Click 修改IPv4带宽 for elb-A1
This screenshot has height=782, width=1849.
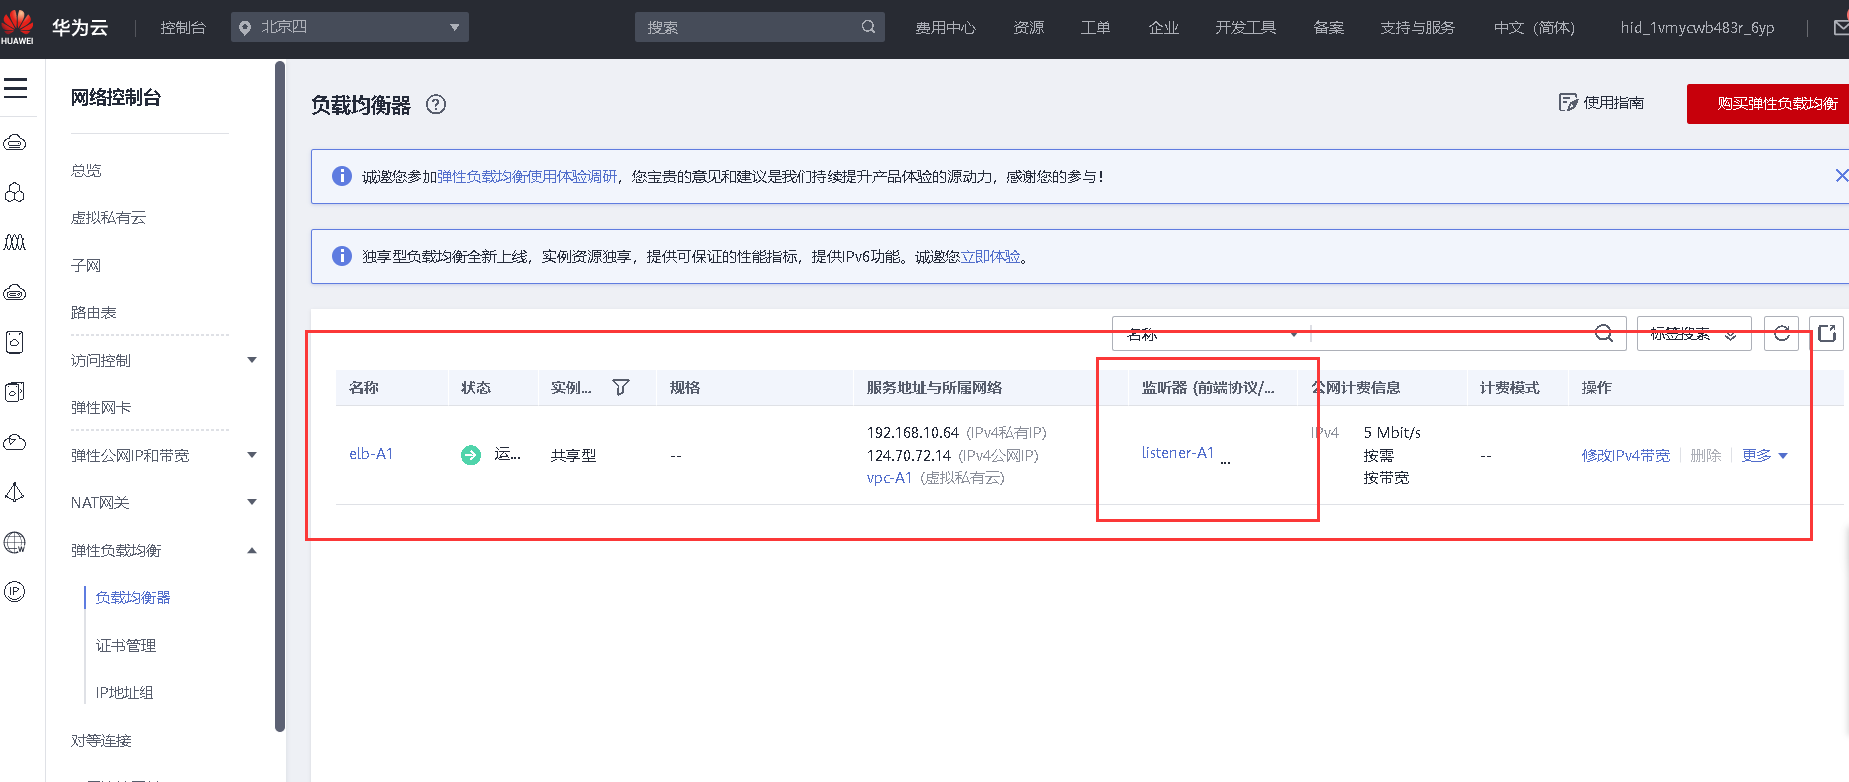point(1626,455)
